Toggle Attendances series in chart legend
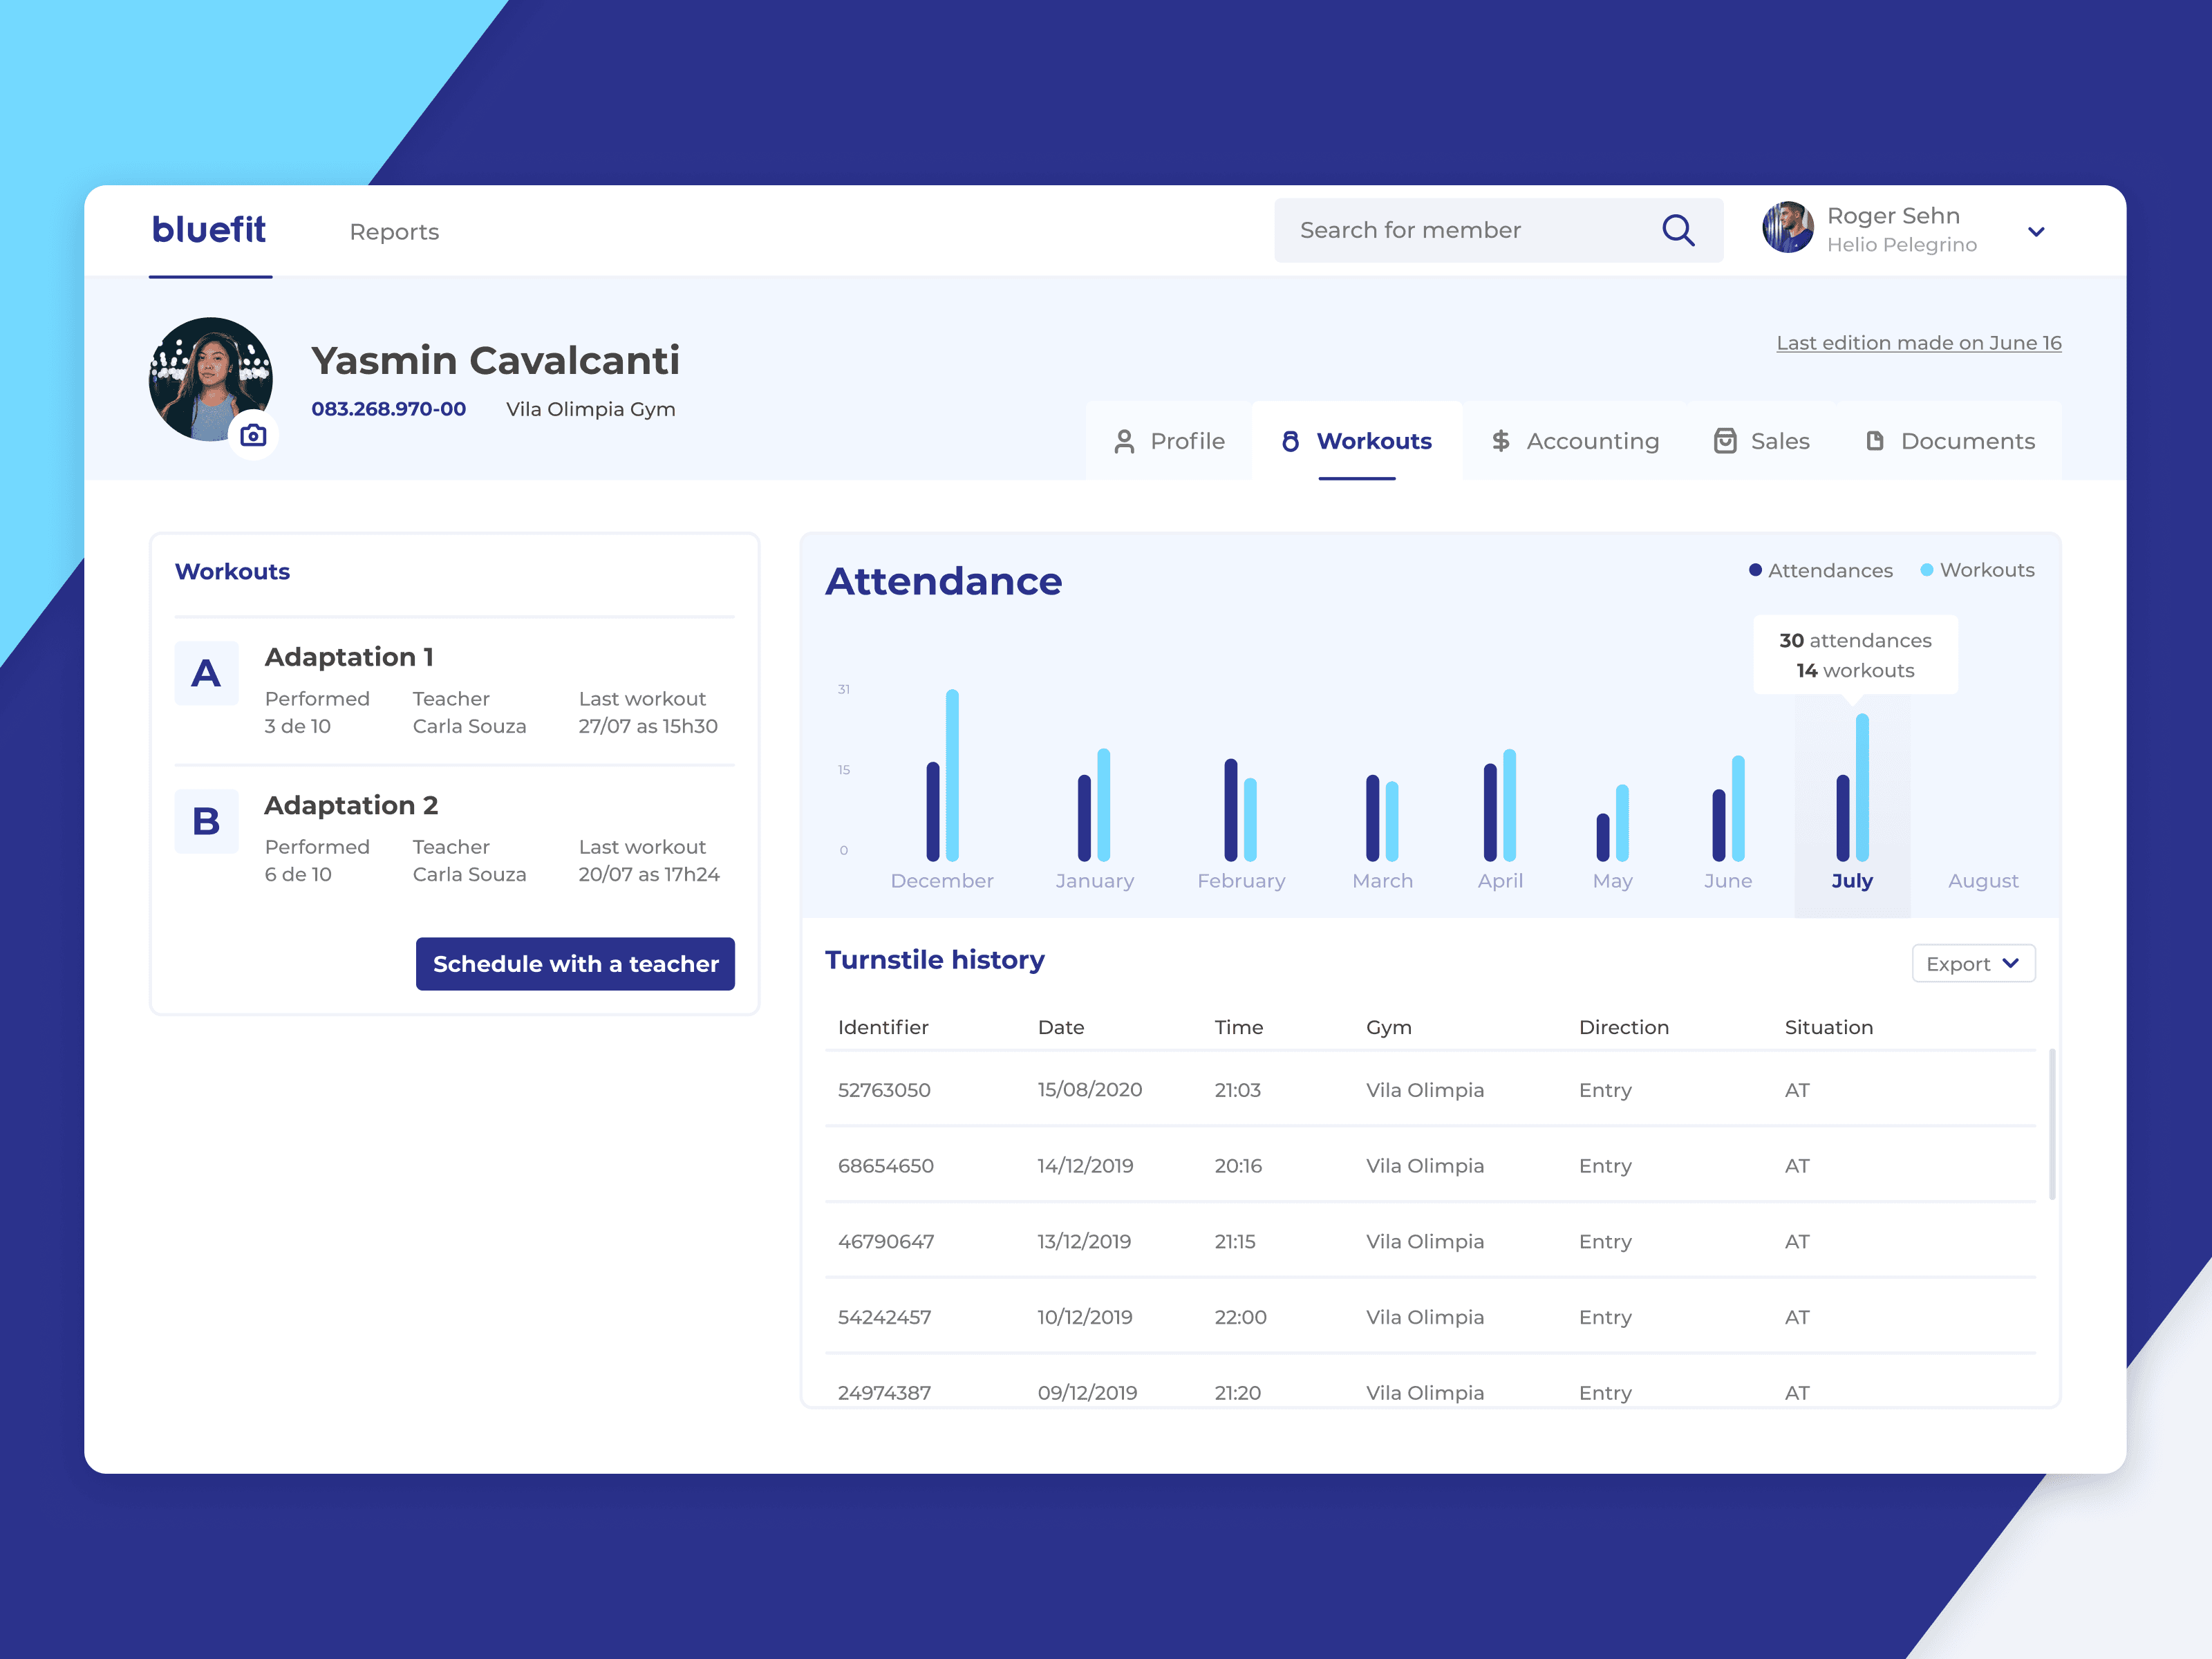Screen dimensions: 2212x1659 (x=1820, y=570)
